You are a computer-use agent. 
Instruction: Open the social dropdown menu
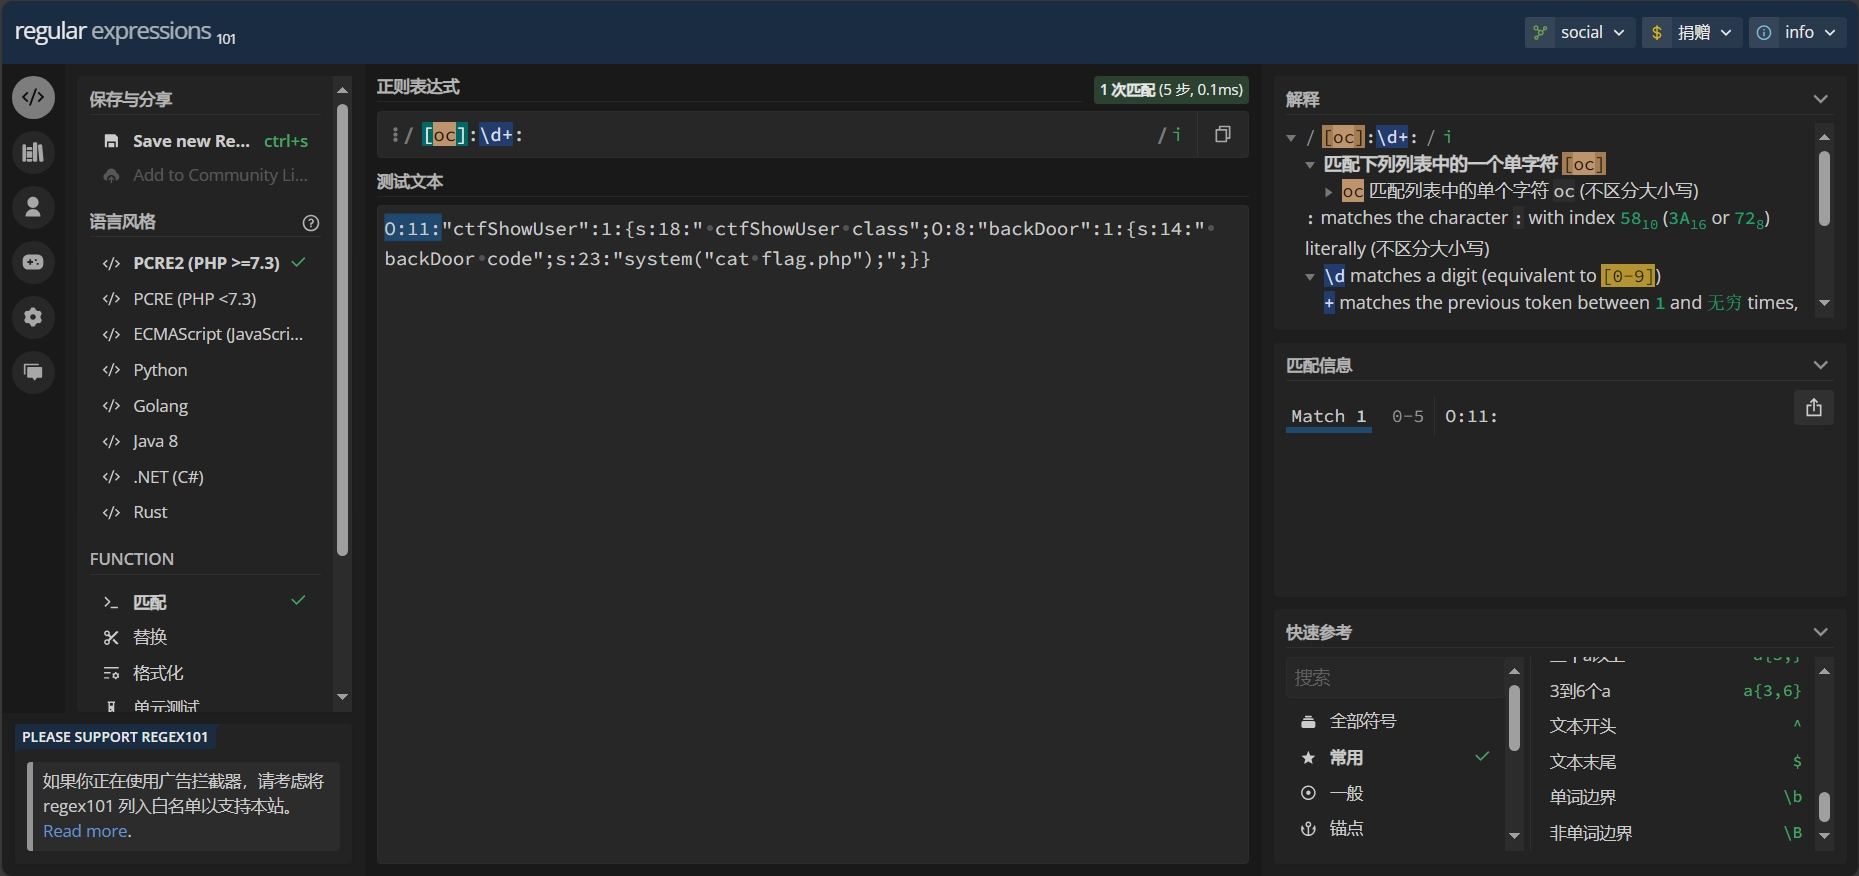point(1580,32)
